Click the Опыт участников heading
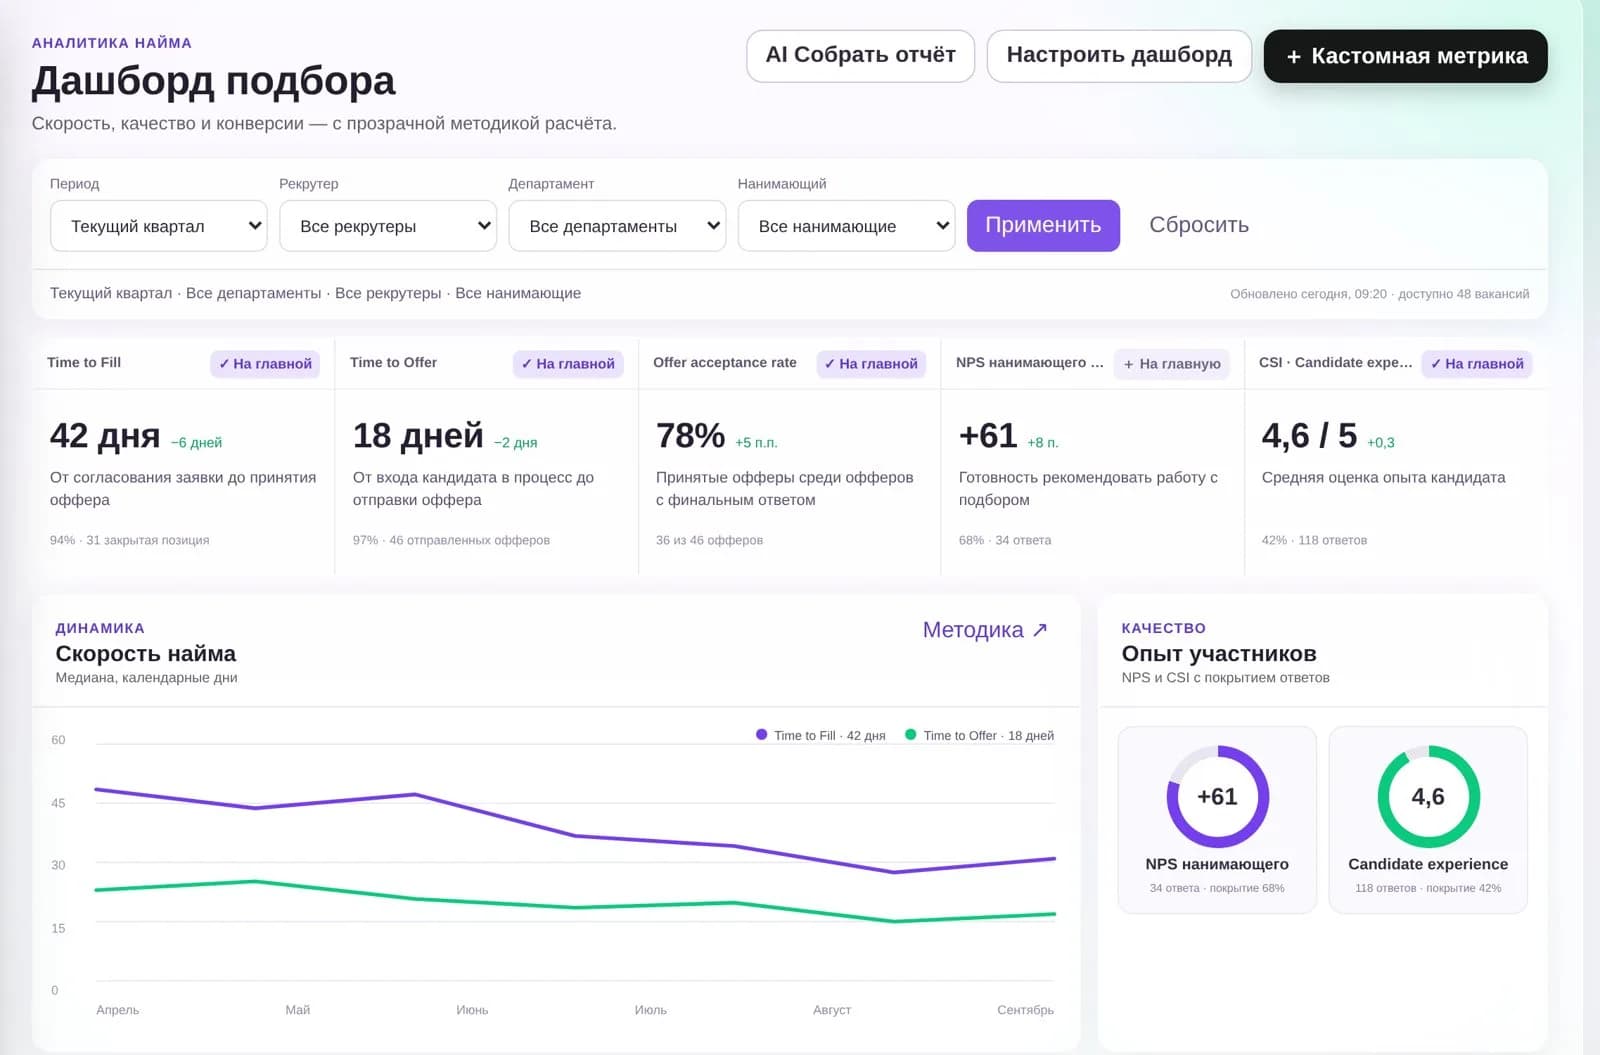The width and height of the screenshot is (1600, 1055). (1219, 654)
